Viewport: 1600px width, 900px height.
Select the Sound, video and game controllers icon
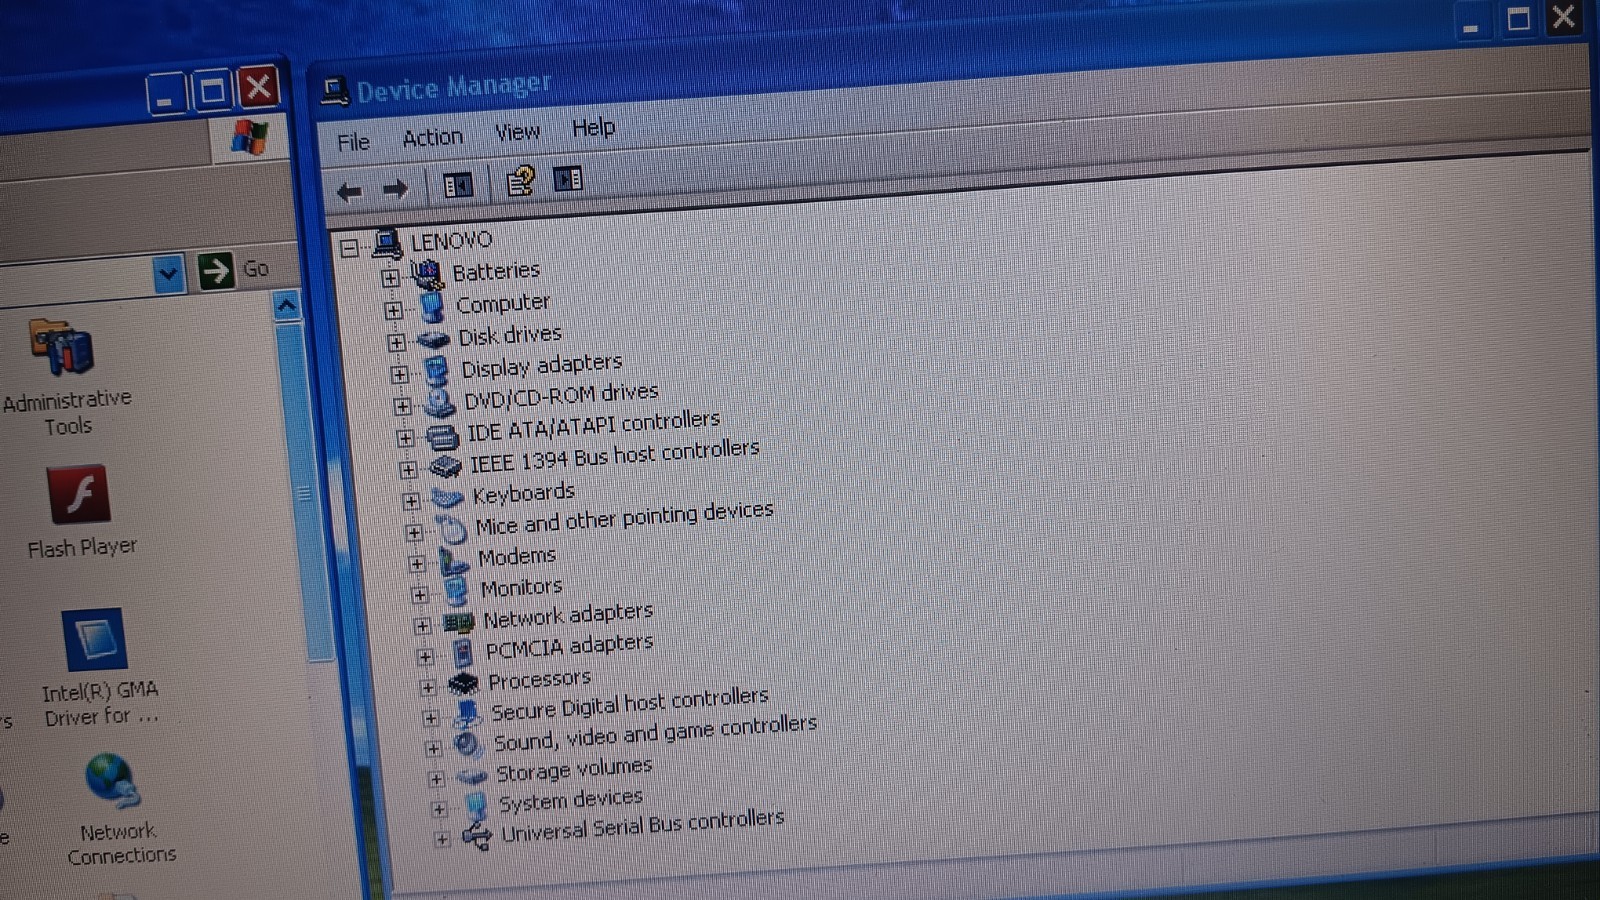[x=469, y=745]
